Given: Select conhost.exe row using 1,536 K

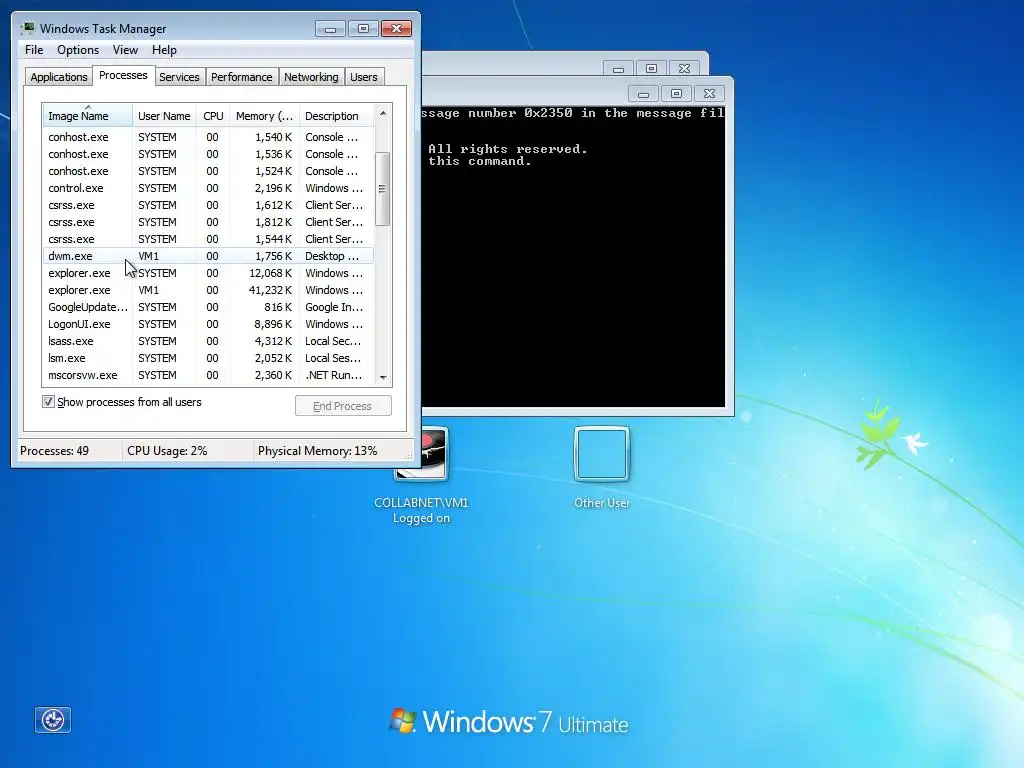Looking at the screenshot, I should pos(208,154).
